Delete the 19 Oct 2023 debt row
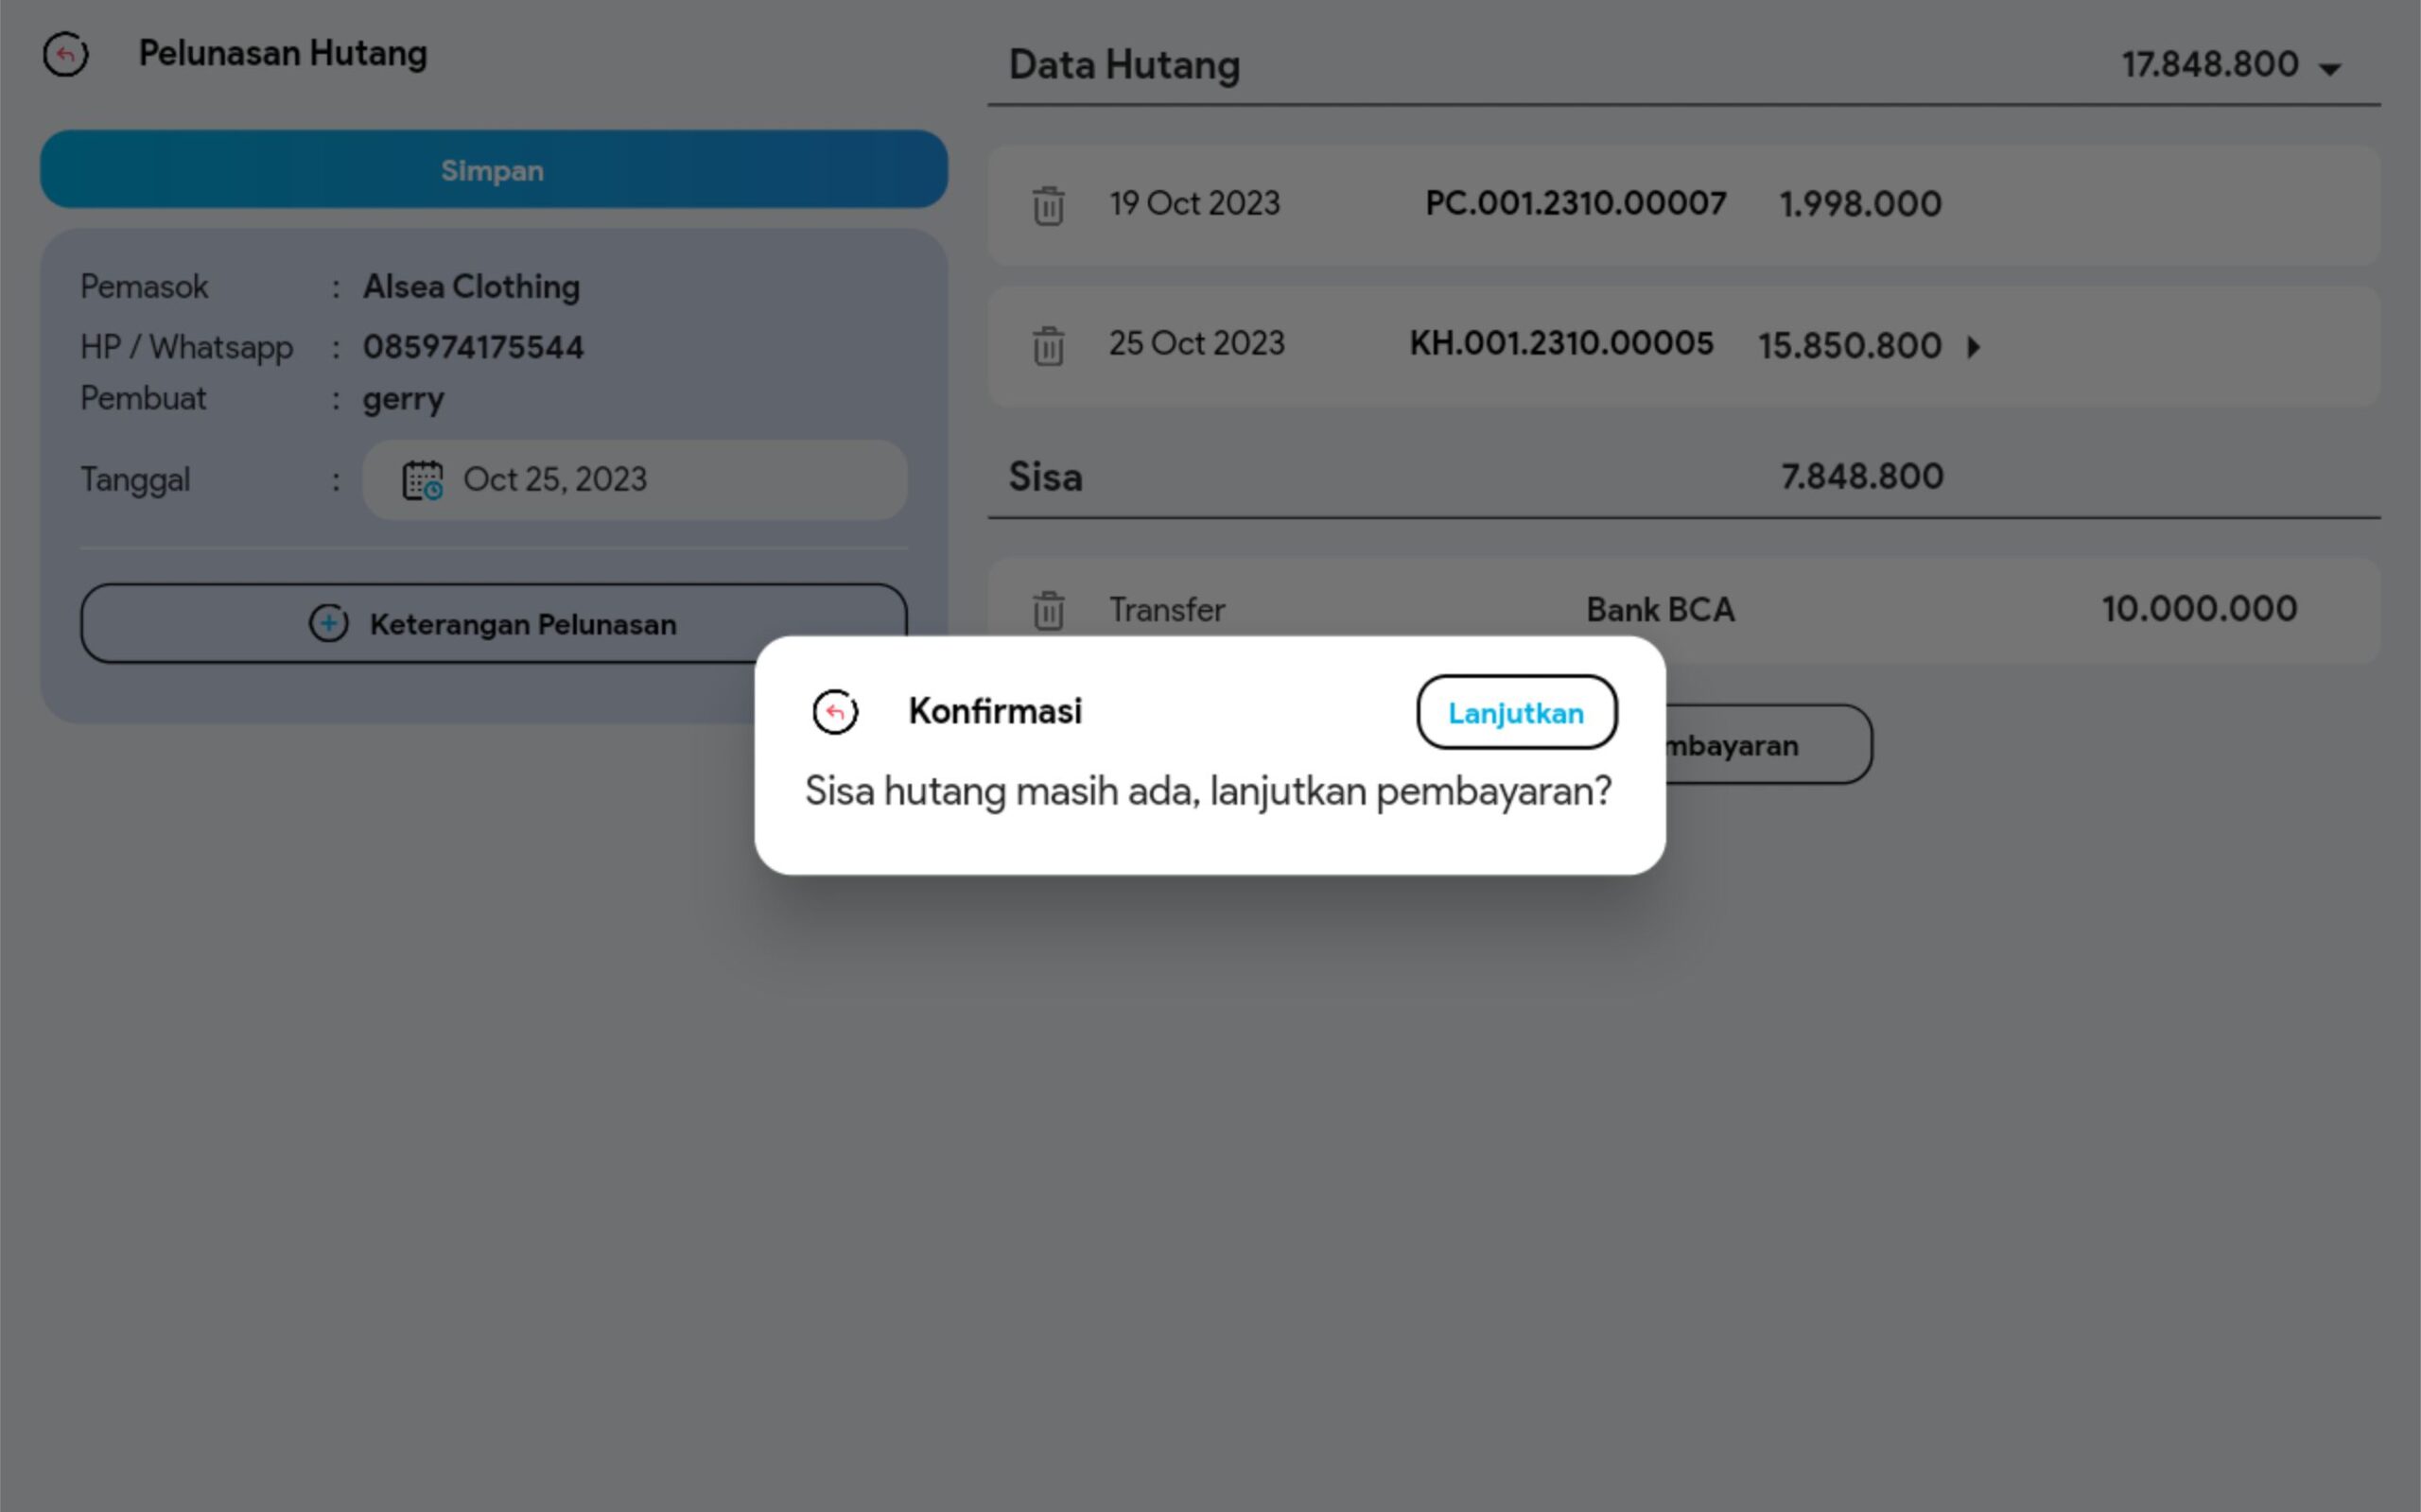Screen dimensions: 2421x1512 (x=1048, y=206)
